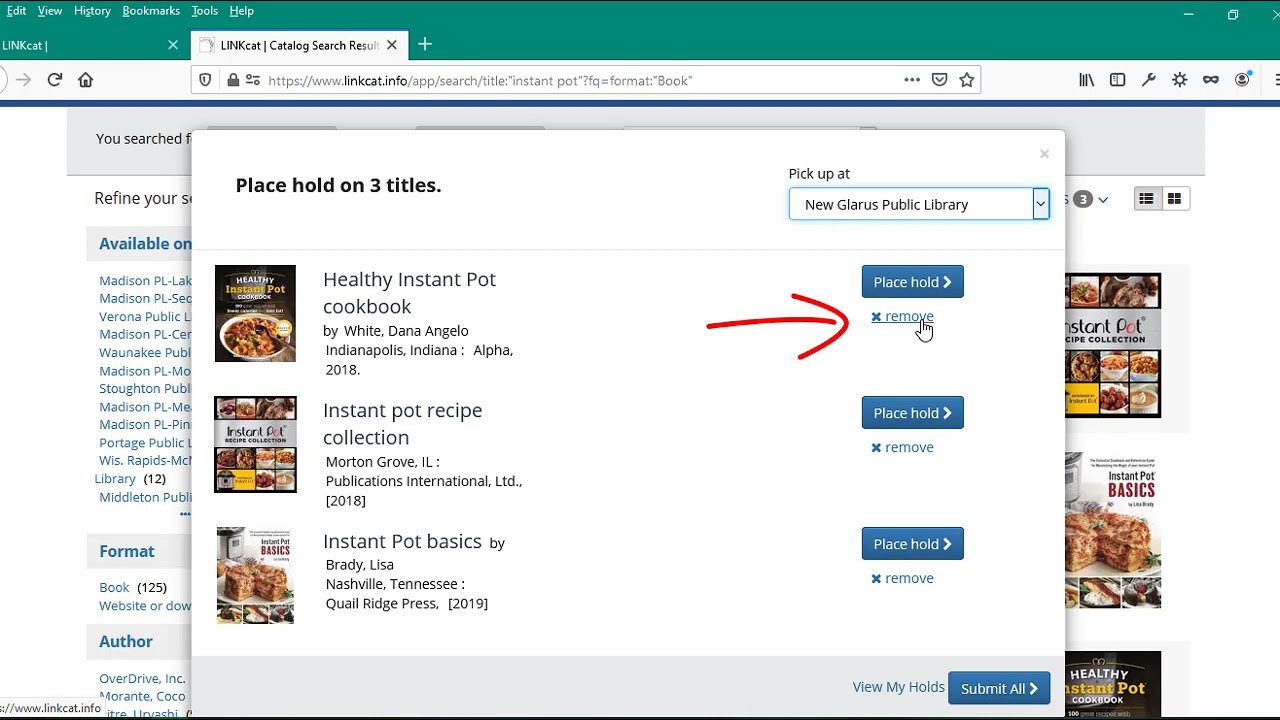Open a new browser tab
The width and height of the screenshot is (1280, 720).
(x=425, y=44)
